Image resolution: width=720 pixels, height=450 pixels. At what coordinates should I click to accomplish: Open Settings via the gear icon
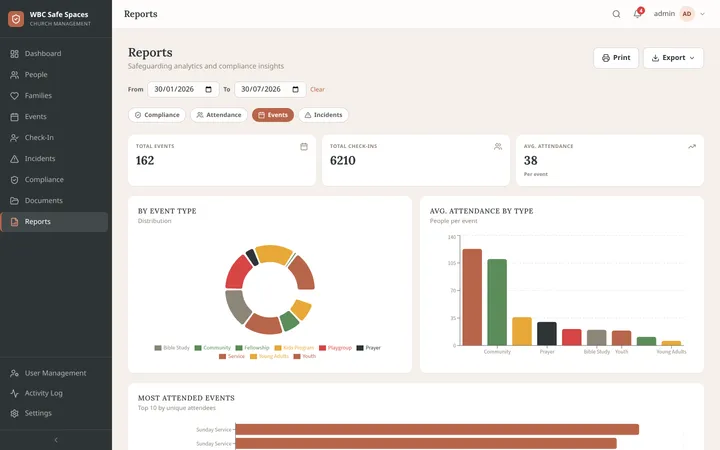click(14, 413)
